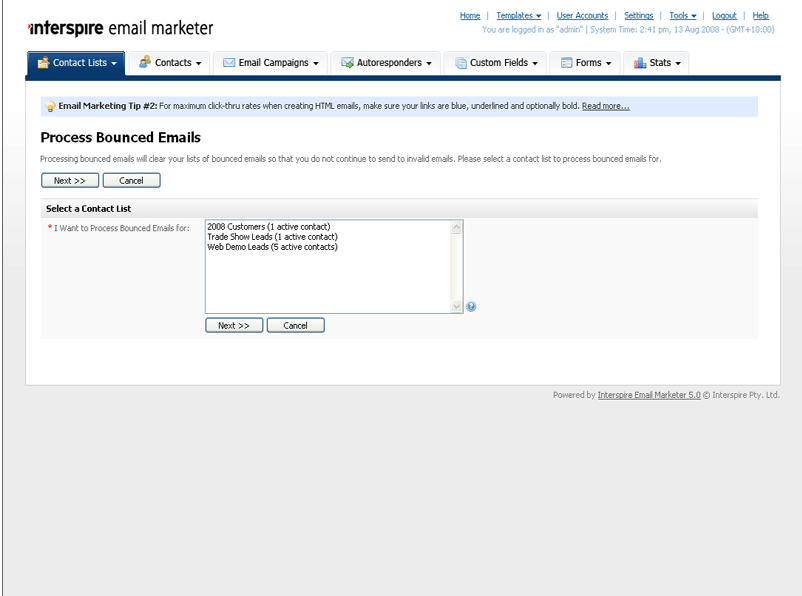Image resolution: width=802 pixels, height=596 pixels.
Task: Expand the Stats menu arrow
Action: (x=678, y=63)
